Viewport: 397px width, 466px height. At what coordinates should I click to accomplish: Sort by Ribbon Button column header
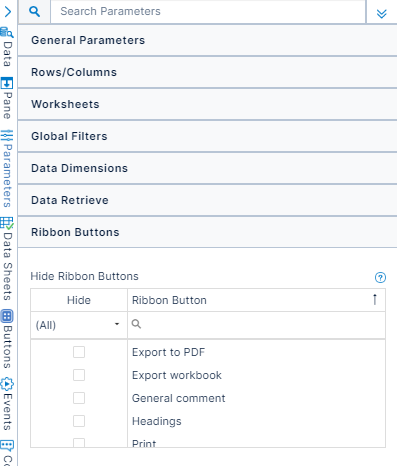click(x=256, y=300)
